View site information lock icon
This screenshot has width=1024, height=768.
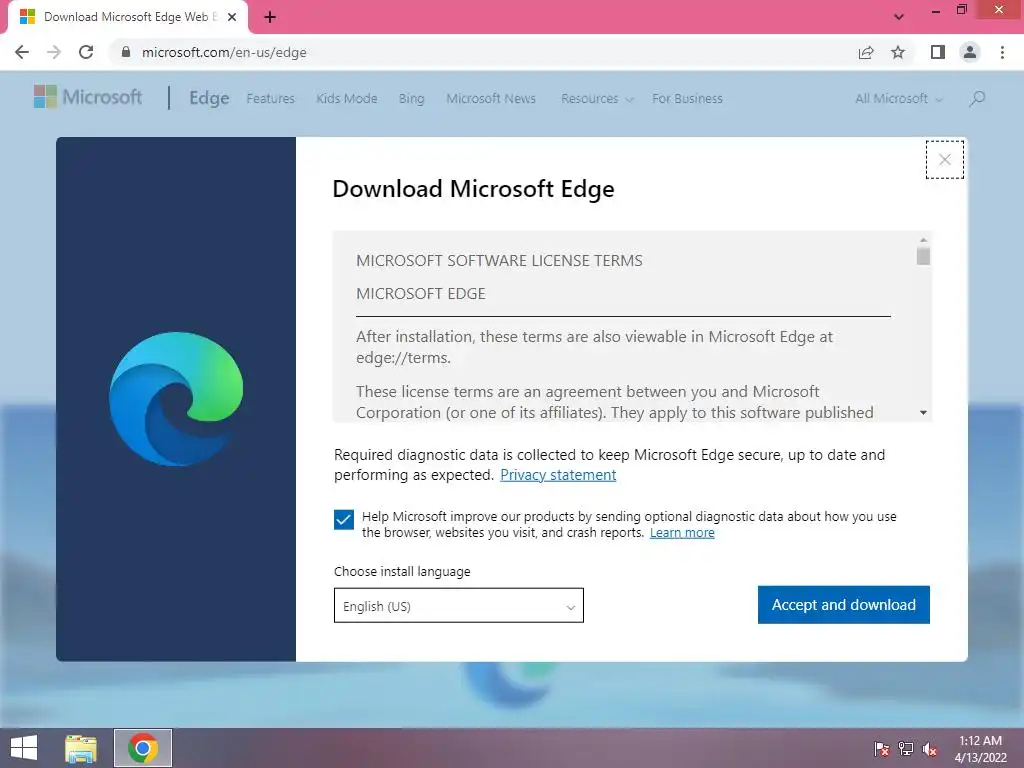[x=126, y=52]
